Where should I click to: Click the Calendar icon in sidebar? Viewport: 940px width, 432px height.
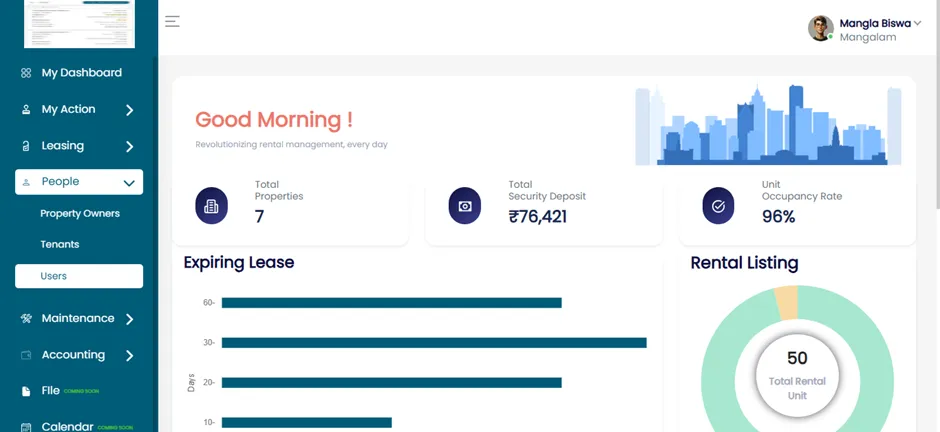(x=26, y=427)
